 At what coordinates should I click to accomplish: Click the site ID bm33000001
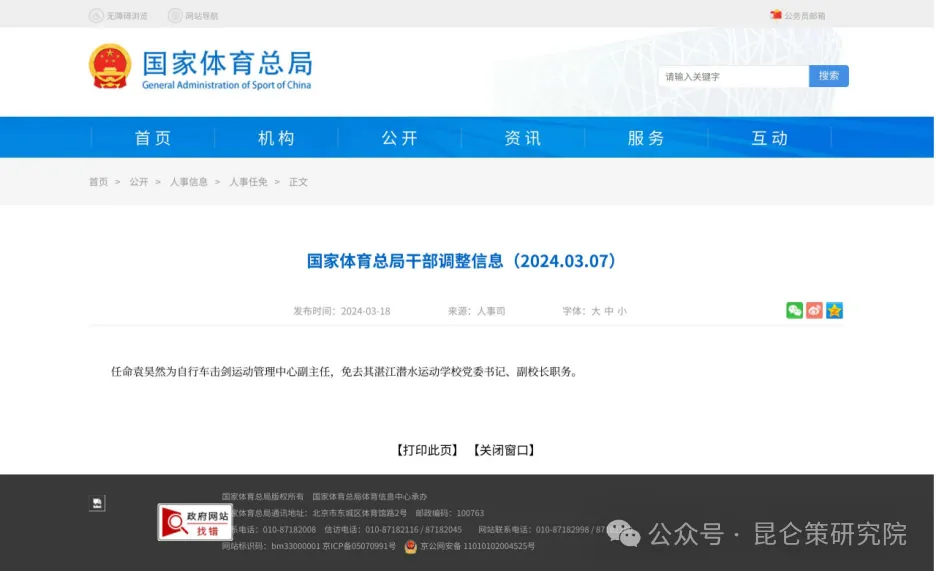tap(295, 546)
